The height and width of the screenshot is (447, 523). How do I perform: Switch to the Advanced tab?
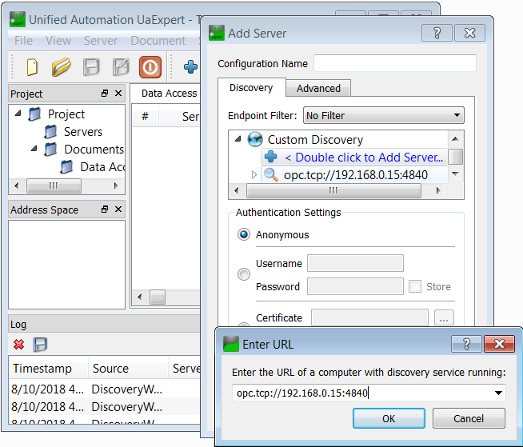pyautogui.click(x=318, y=88)
